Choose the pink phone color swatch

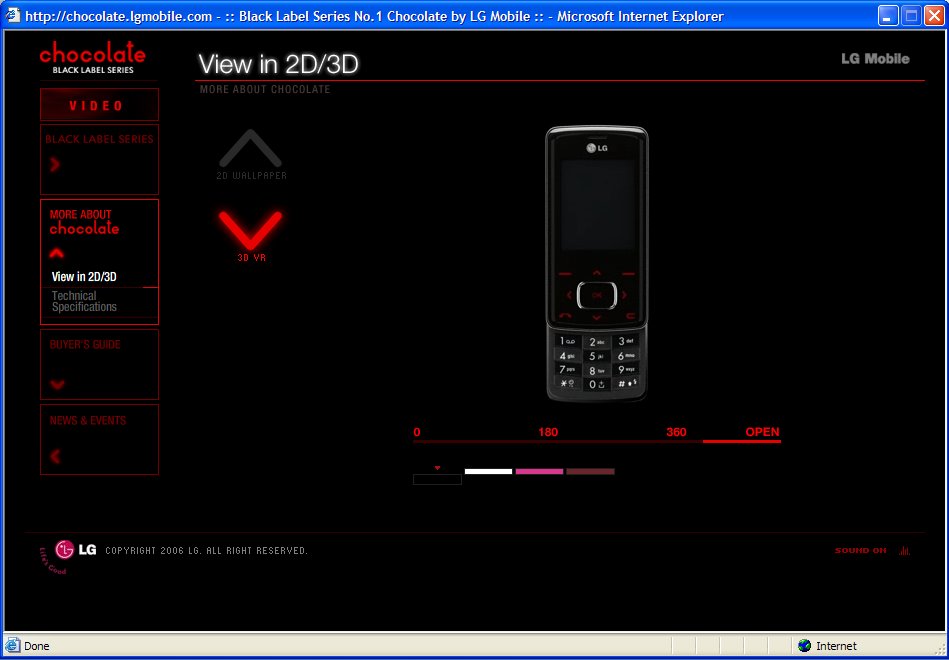click(x=539, y=472)
